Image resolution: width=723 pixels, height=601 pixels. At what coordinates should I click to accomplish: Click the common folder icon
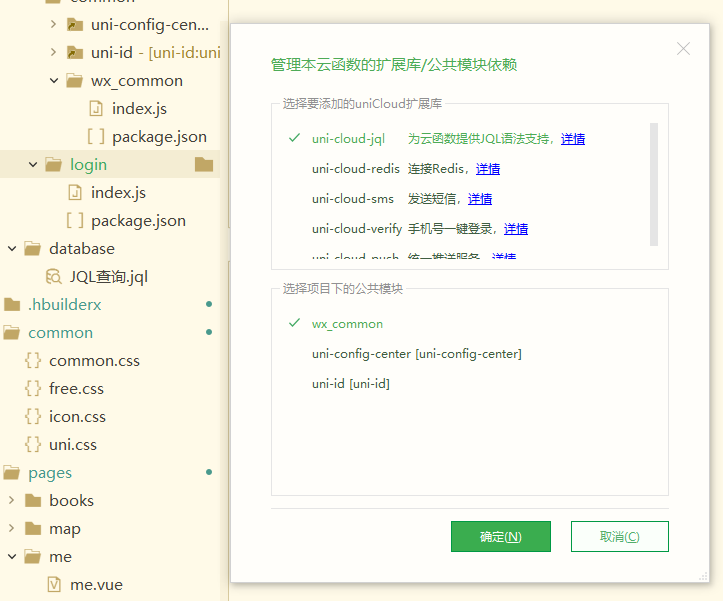pos(12,333)
